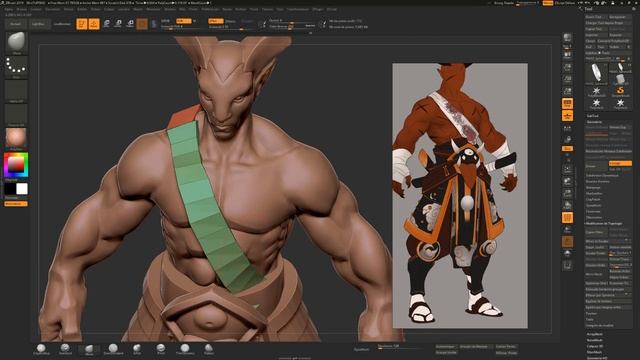This screenshot has width=640, height=360.
Task: Expand the ArrayMesh section
Action: point(595,334)
